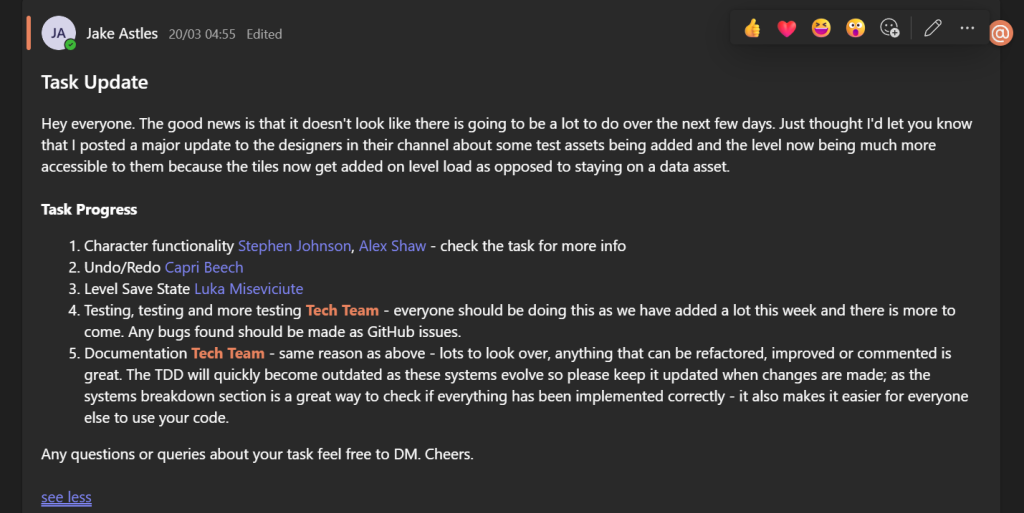Click the Edited label beside timestamp

point(264,35)
